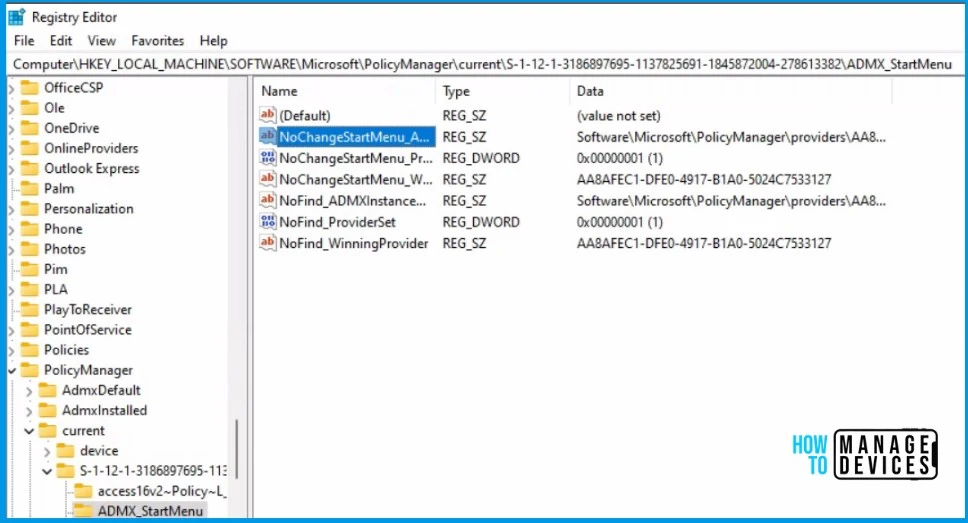Collapse the S-1-12-1-3186897695 tree node
Image resolution: width=968 pixels, height=523 pixels.
(x=47, y=472)
